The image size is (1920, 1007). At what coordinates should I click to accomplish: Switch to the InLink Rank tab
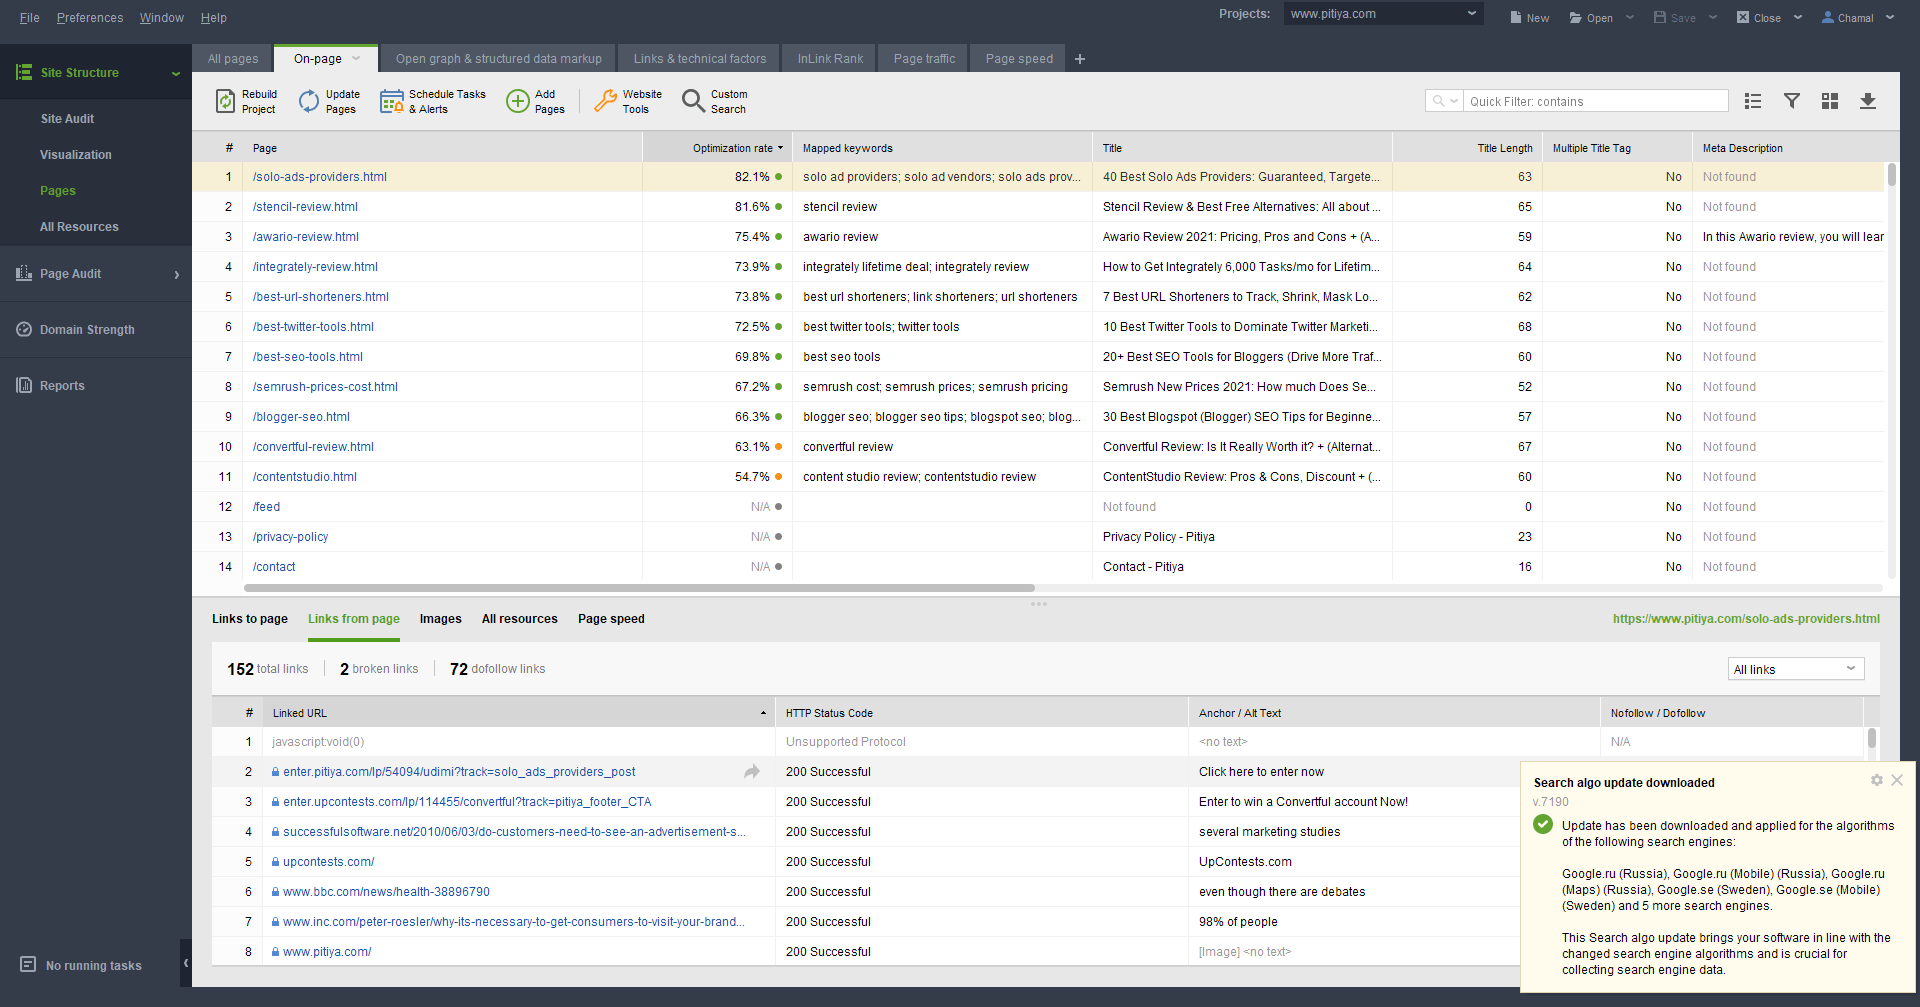click(x=830, y=59)
